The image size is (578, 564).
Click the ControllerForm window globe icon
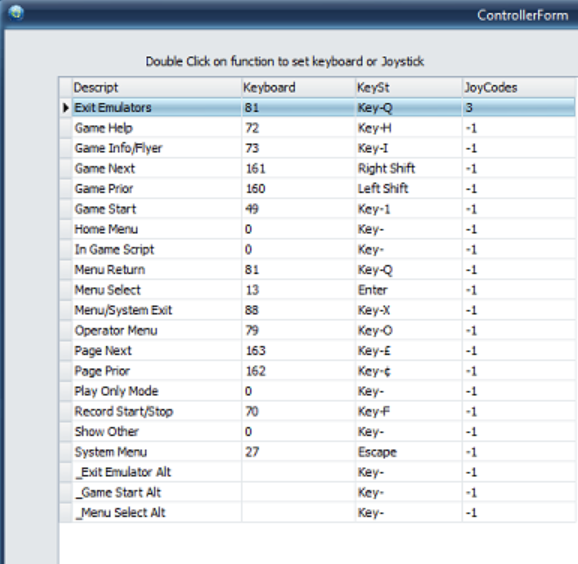[x=16, y=13]
